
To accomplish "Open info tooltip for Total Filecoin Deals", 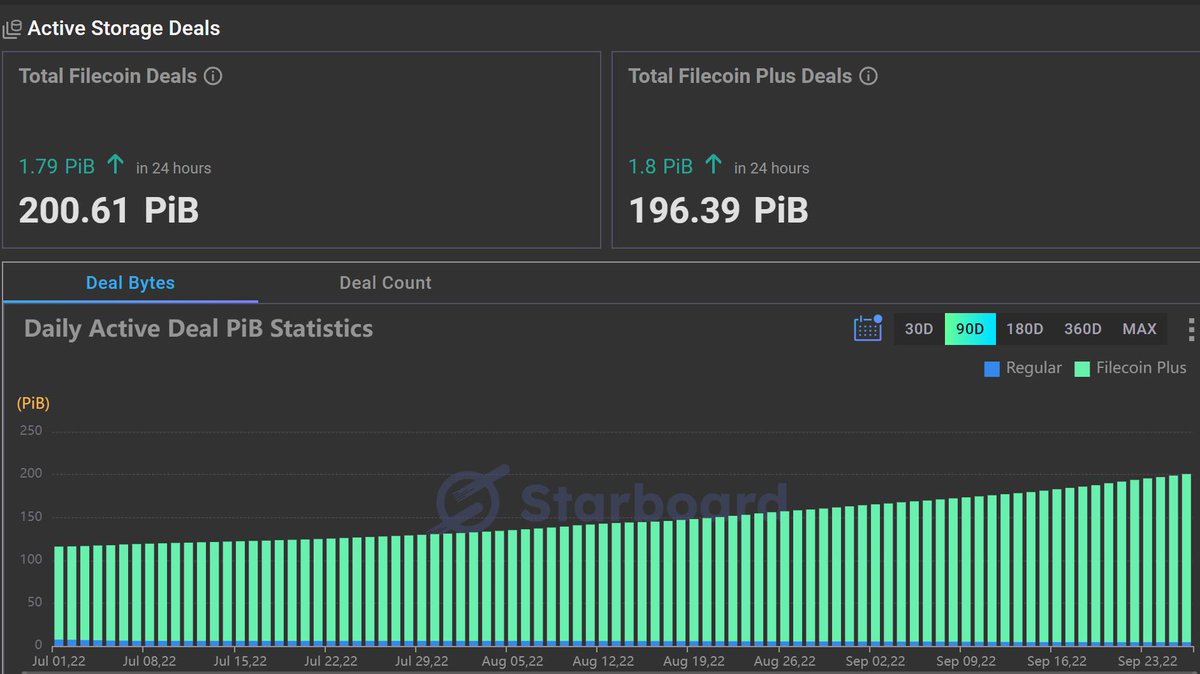I will 213,76.
